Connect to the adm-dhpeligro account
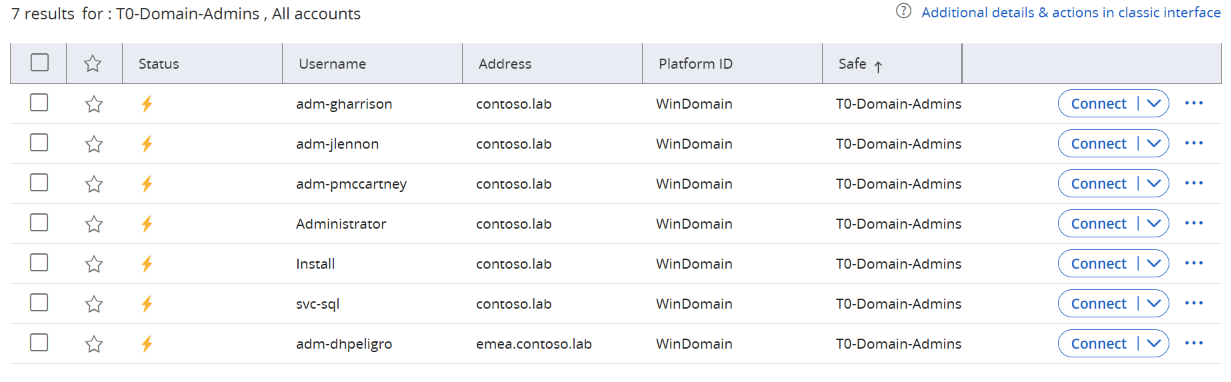1231x382 pixels. [1098, 344]
